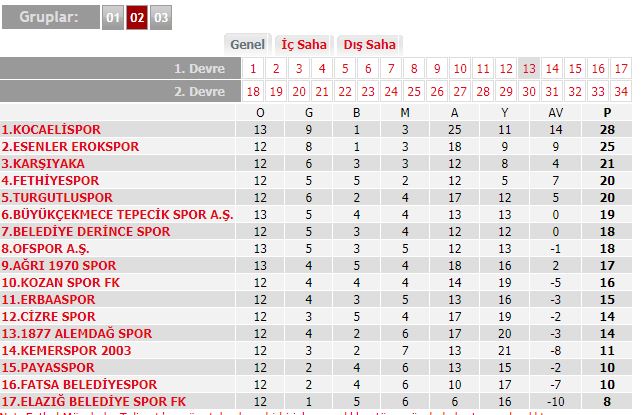Open the Dış Saha tab
This screenshot has height=415, width=642.
369,45
